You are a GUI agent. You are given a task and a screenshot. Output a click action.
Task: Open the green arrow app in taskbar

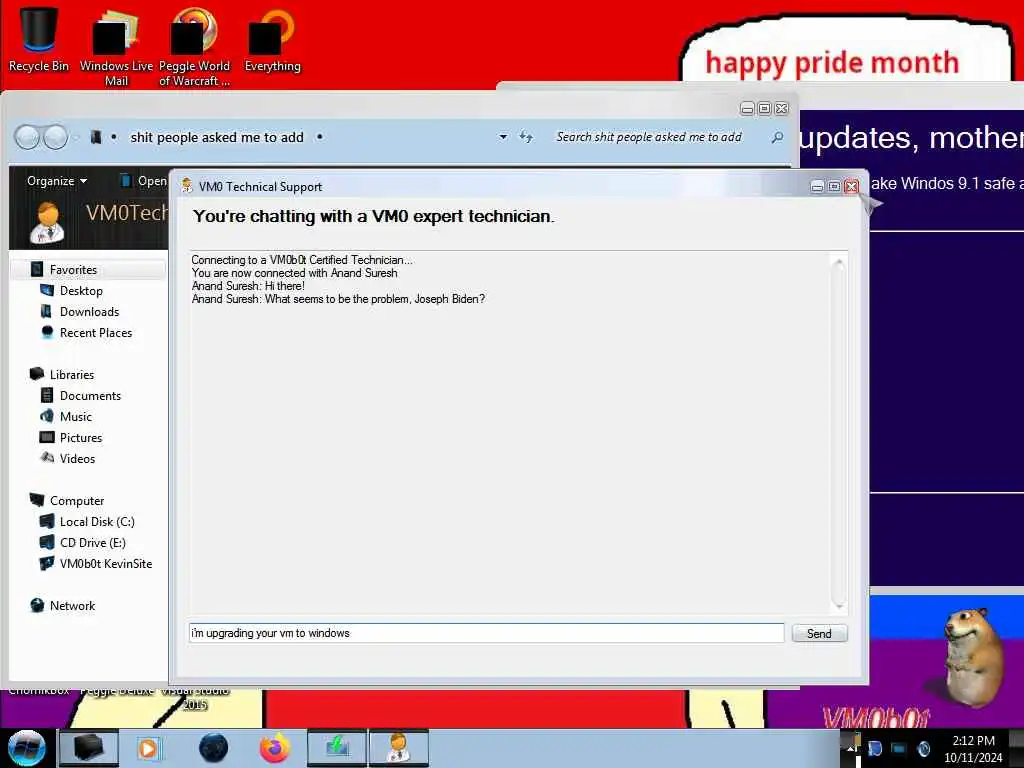[337, 748]
